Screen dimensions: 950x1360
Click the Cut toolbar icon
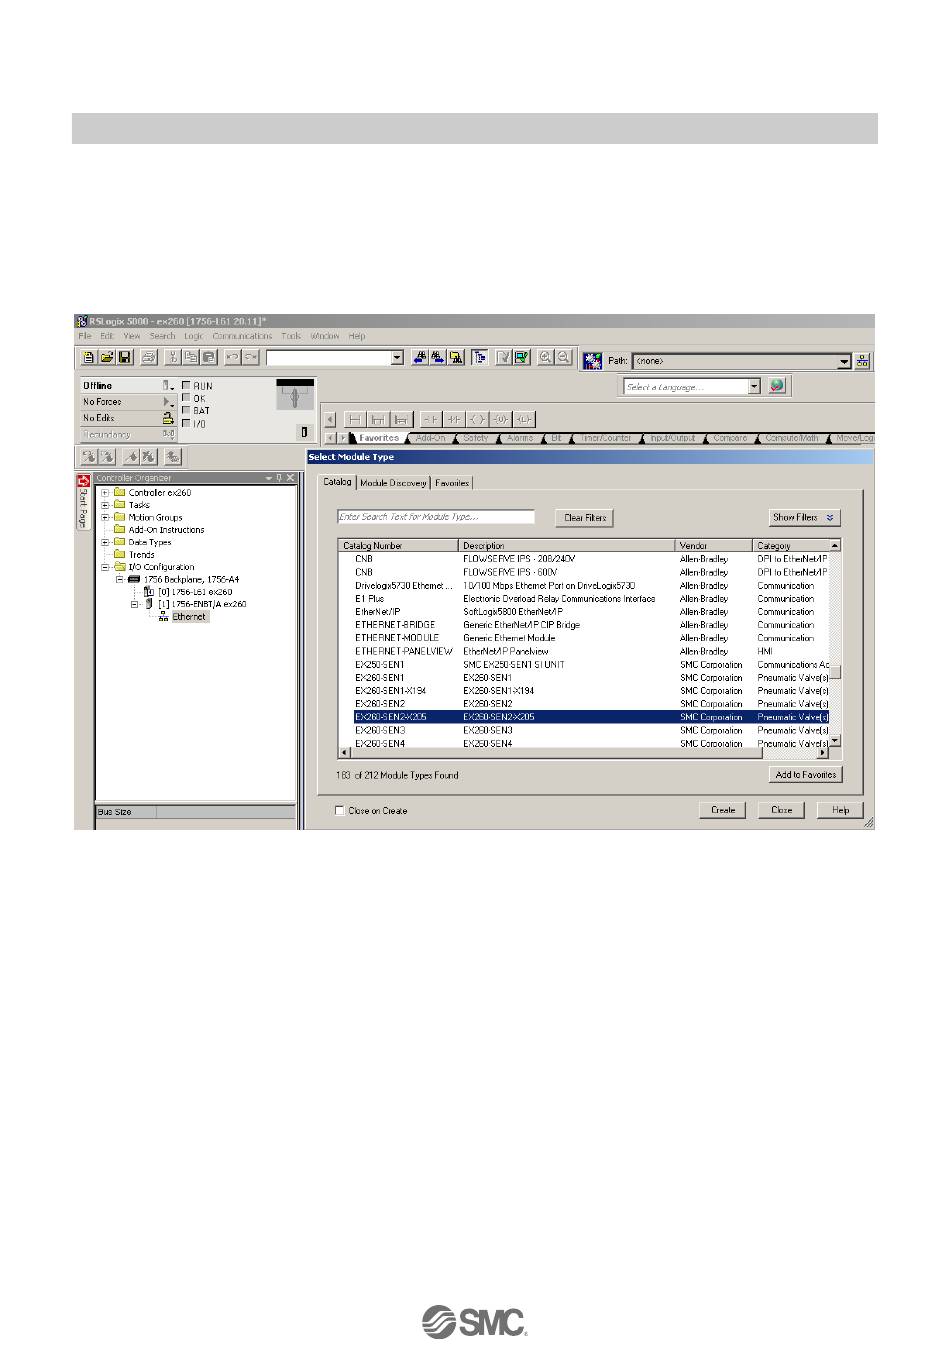[172, 357]
